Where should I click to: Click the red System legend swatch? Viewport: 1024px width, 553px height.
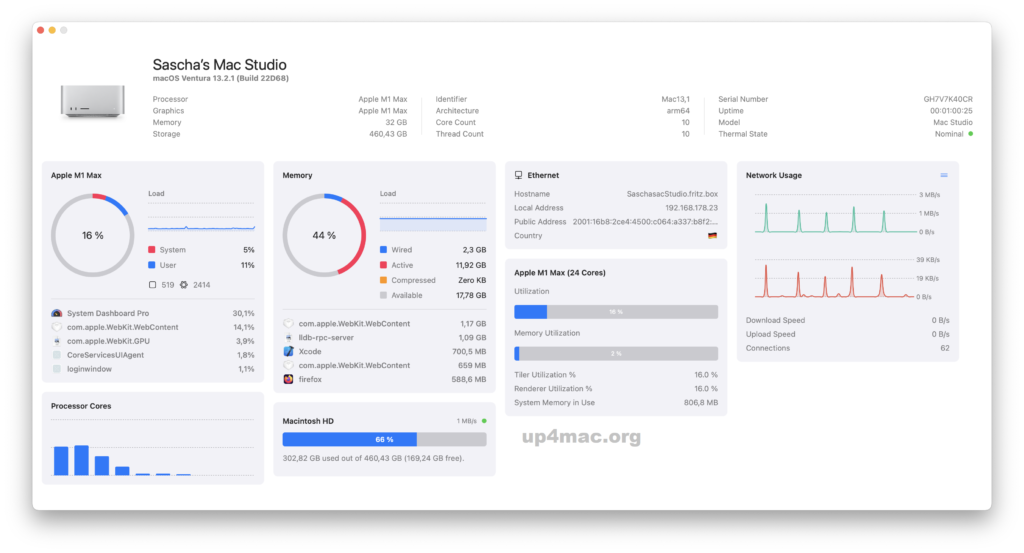(152, 250)
